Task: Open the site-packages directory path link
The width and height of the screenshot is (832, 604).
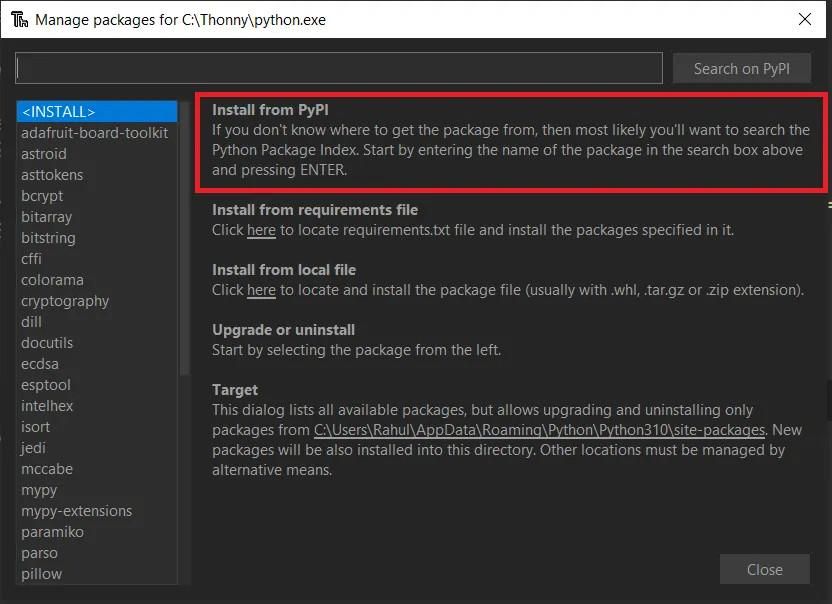Action: click(540, 430)
